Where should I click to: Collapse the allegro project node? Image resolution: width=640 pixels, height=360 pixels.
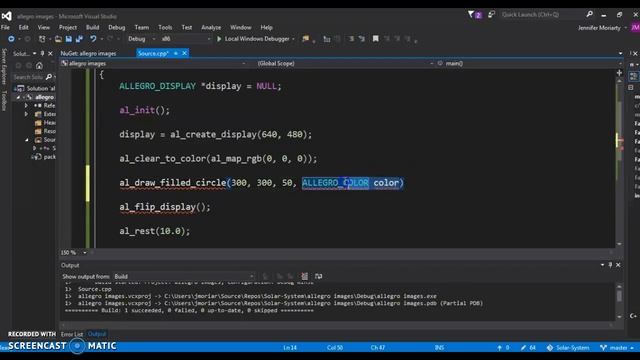pos(18,97)
